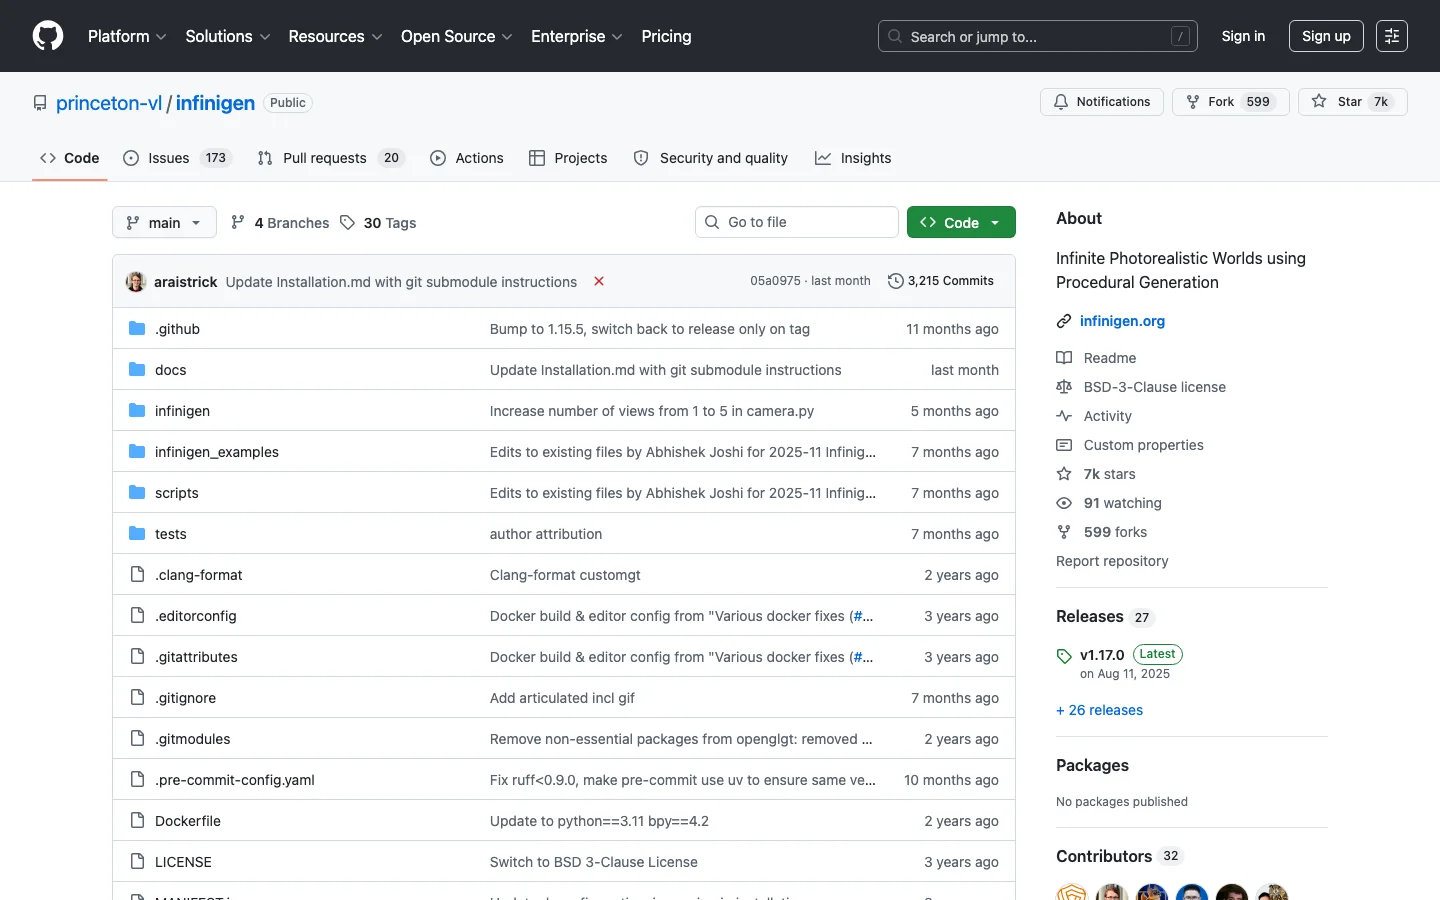
Task: Click the Search or jump to field
Action: pos(1038,36)
